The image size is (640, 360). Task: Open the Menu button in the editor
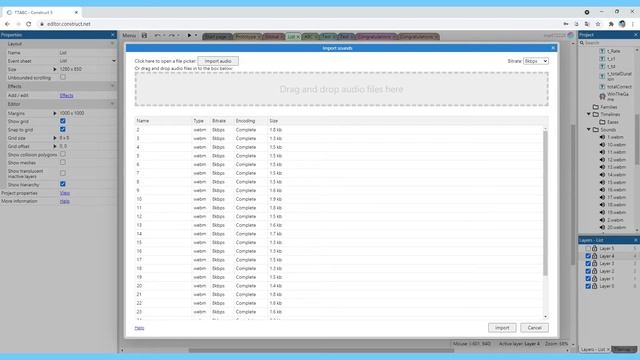[129, 36]
